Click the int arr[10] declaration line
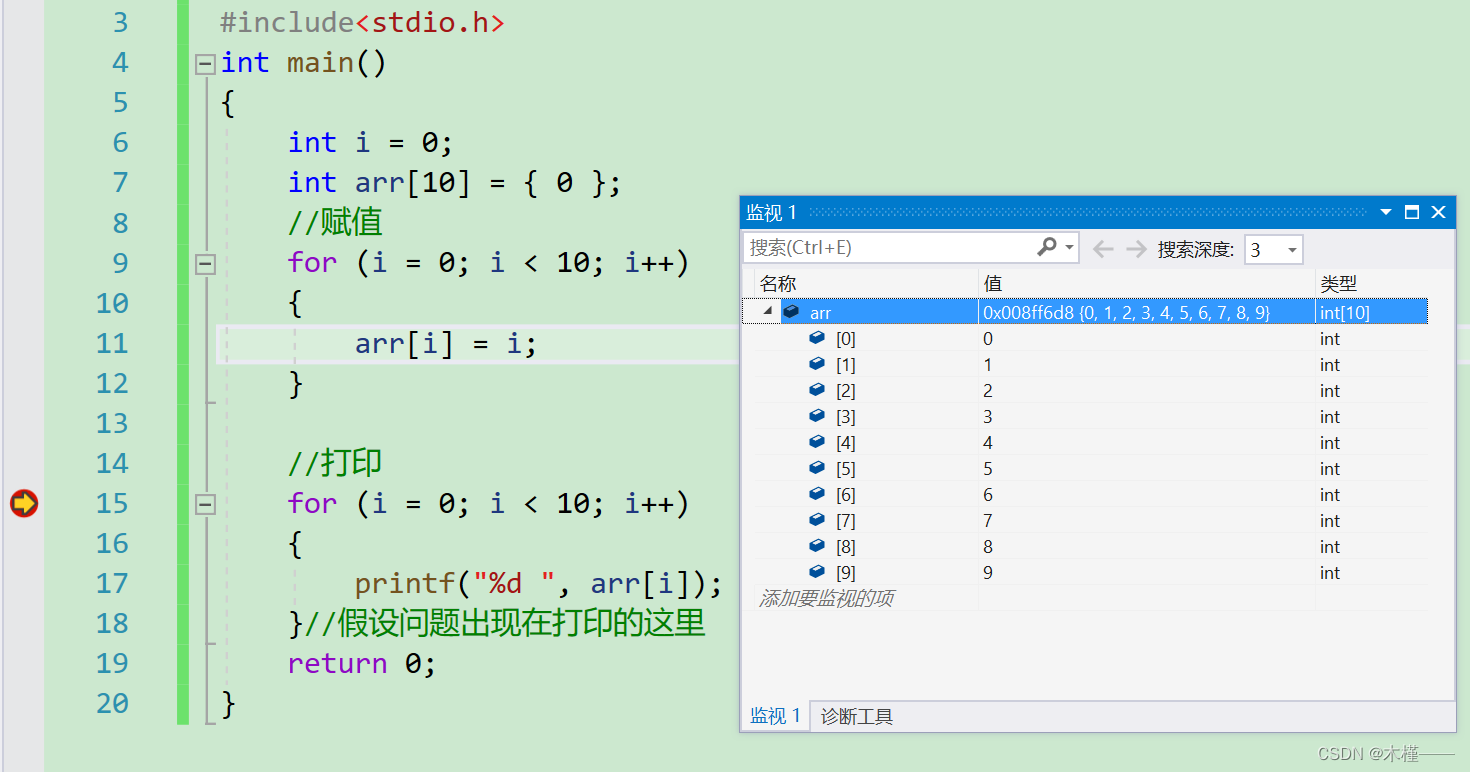This screenshot has width=1470, height=772. (455, 183)
